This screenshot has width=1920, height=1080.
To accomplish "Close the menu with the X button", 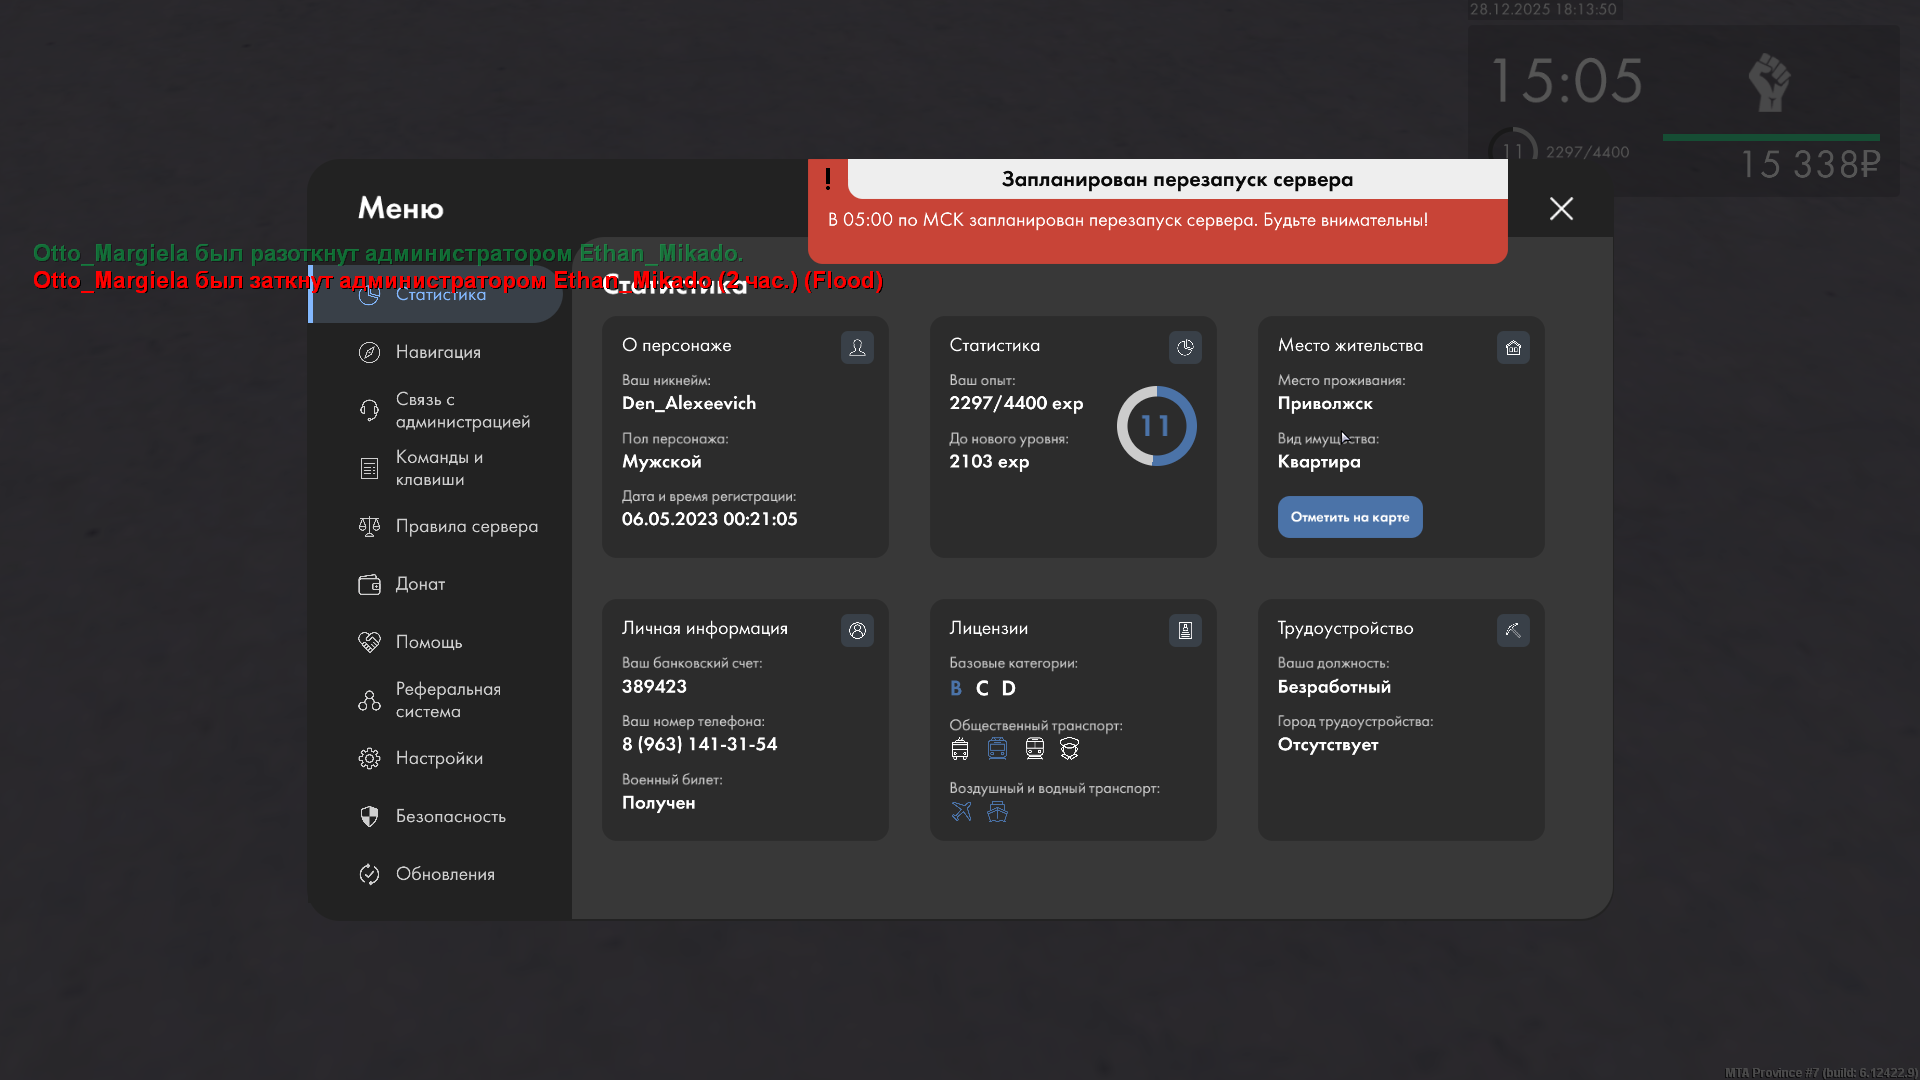I will point(1561,208).
